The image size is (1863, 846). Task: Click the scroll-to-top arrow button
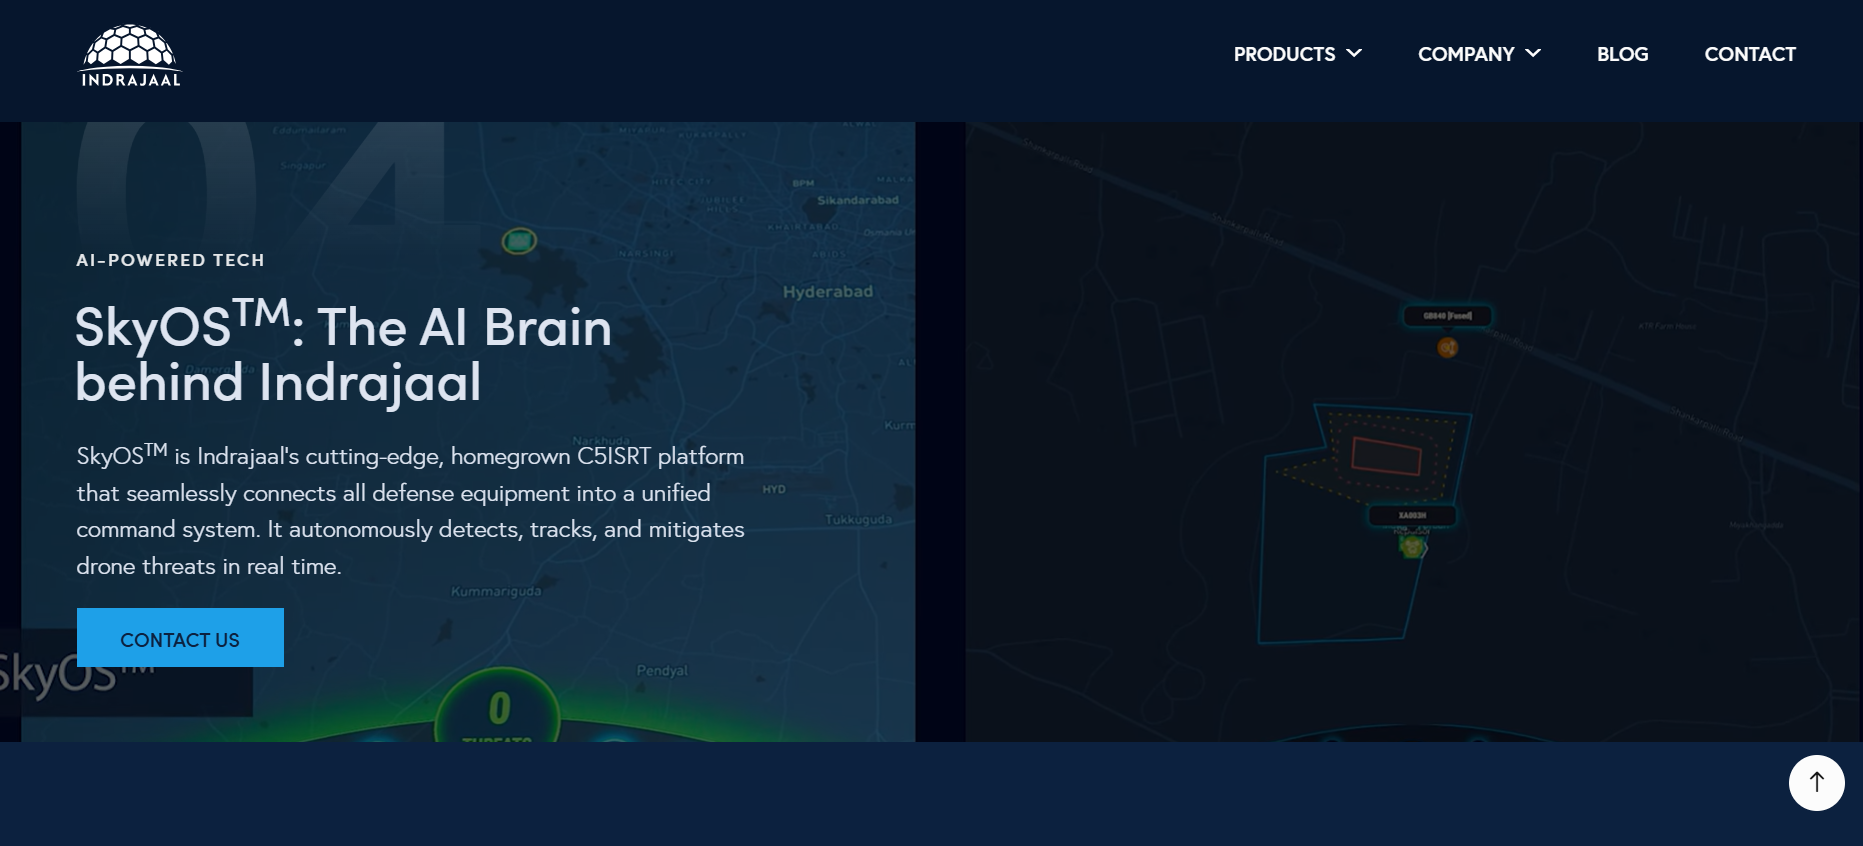1816,783
